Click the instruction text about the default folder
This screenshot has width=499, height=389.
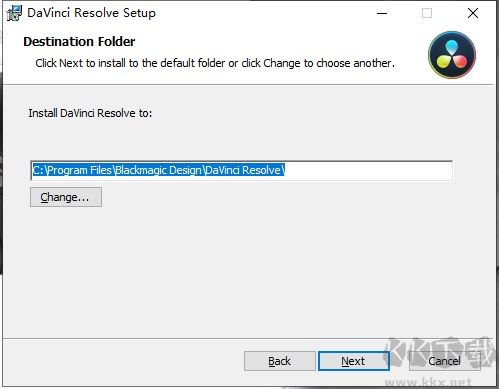215,63
